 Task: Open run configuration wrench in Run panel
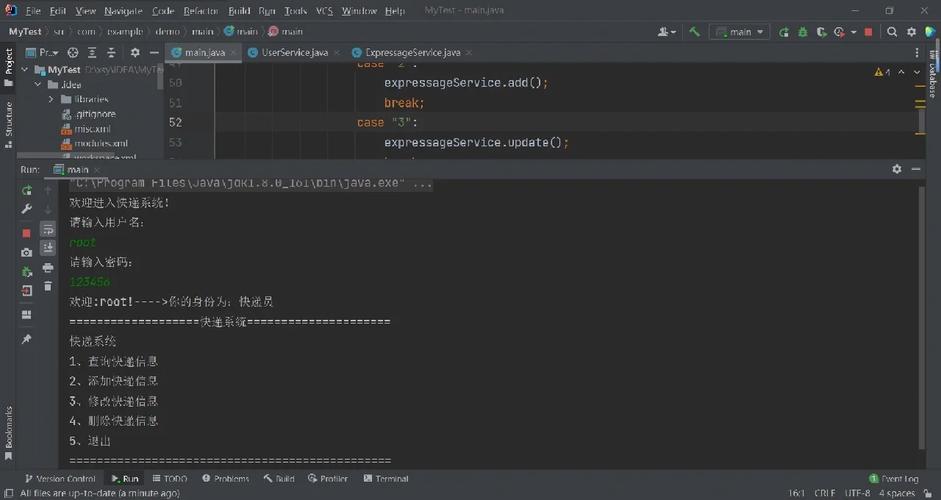point(26,209)
